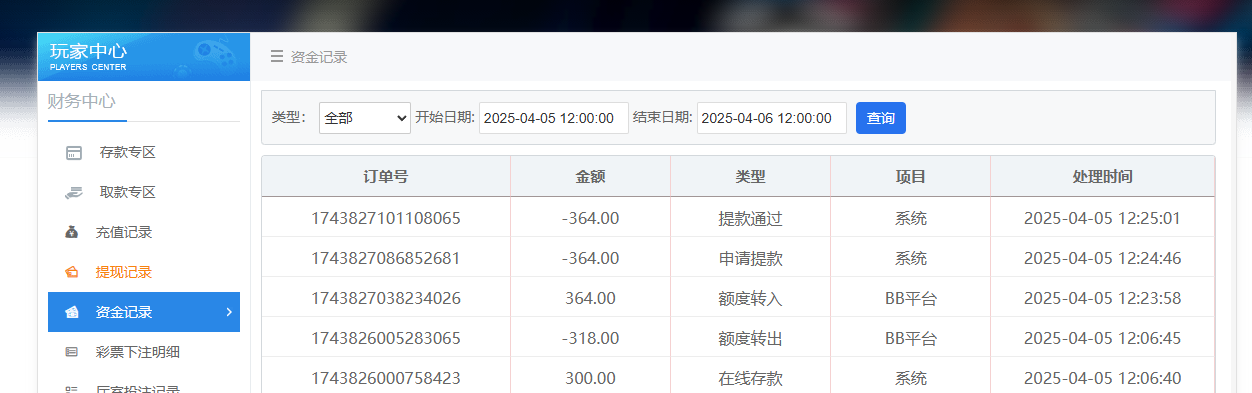Open the 类型 dropdown showing 全部
This screenshot has width=1252, height=393.
[365, 118]
